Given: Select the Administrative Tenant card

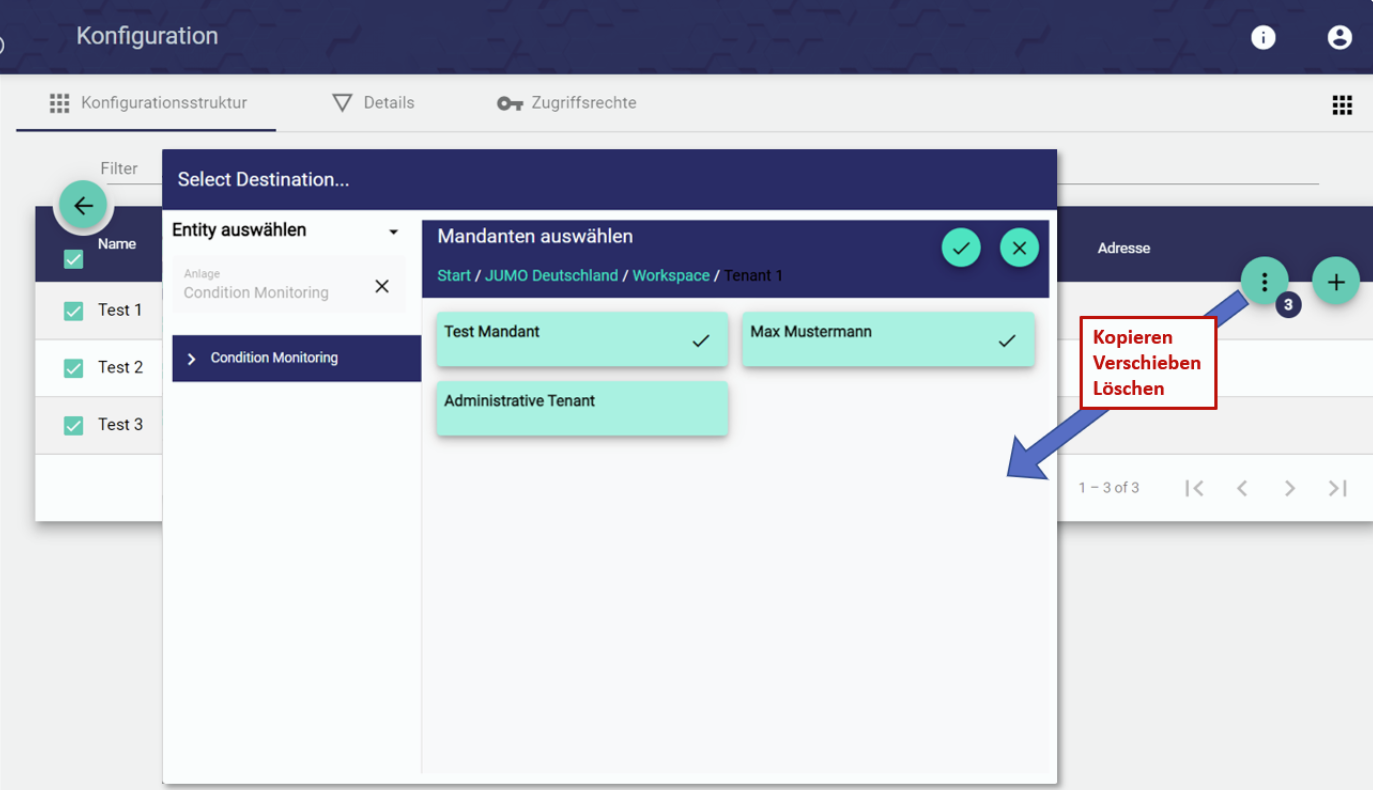Looking at the screenshot, I should [581, 408].
